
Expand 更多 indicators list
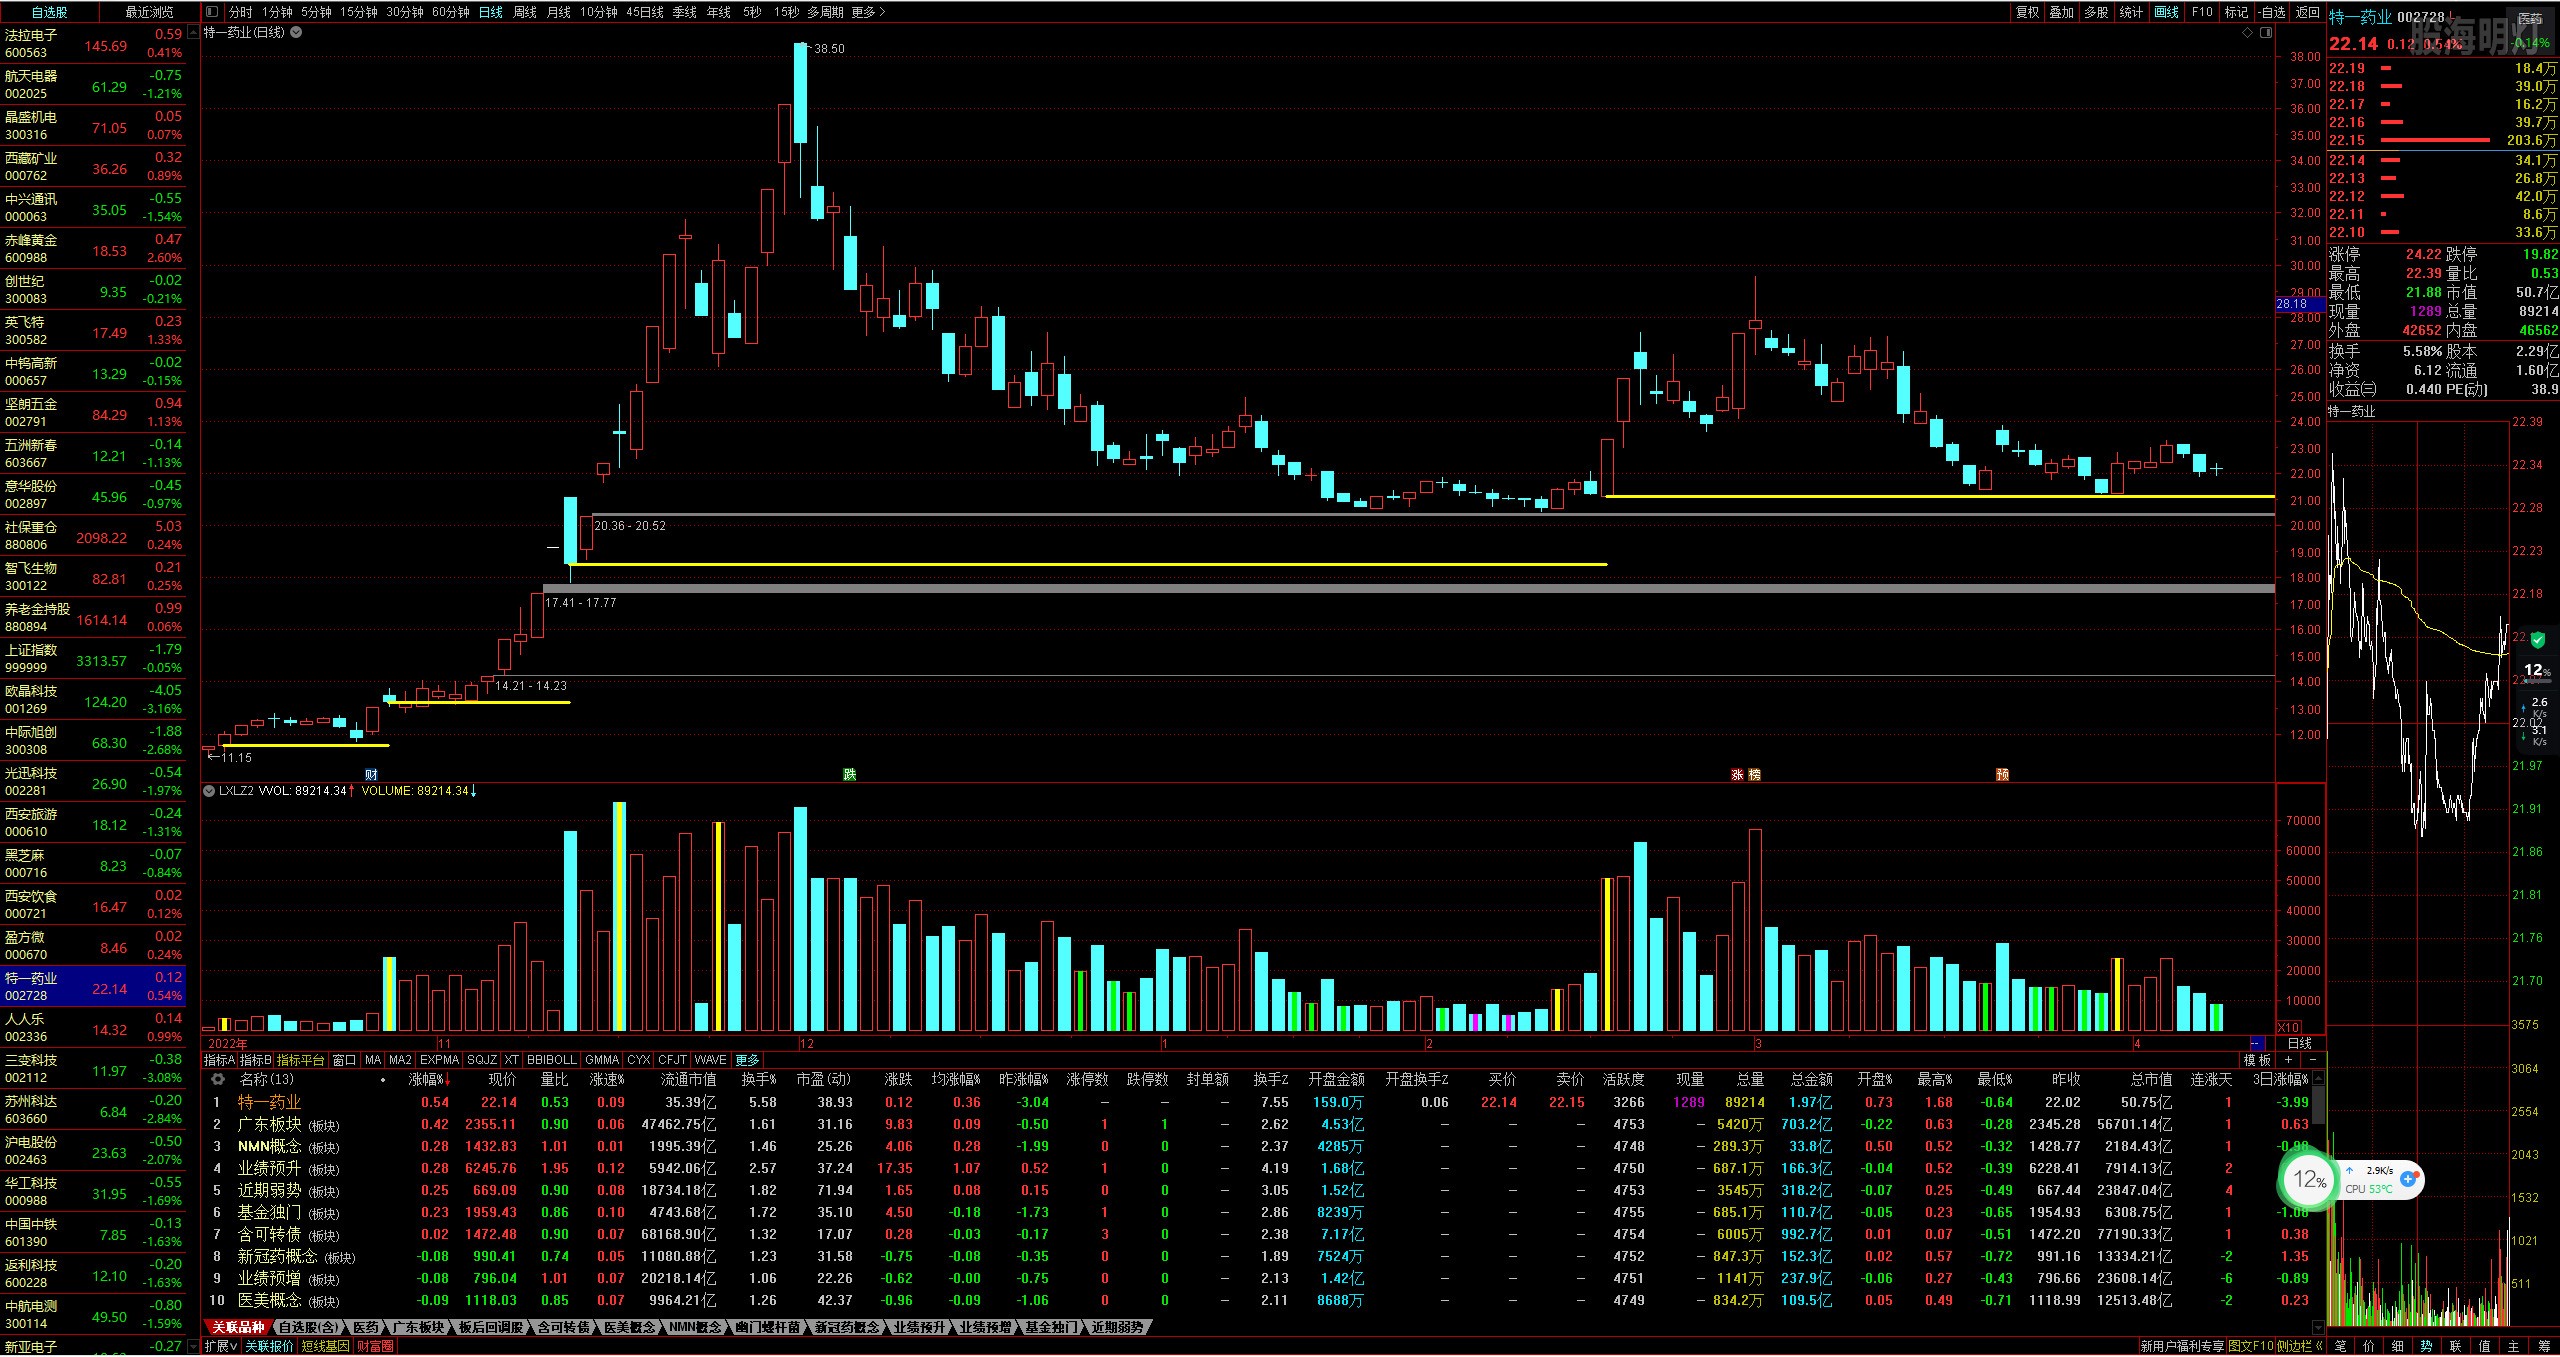click(747, 1060)
